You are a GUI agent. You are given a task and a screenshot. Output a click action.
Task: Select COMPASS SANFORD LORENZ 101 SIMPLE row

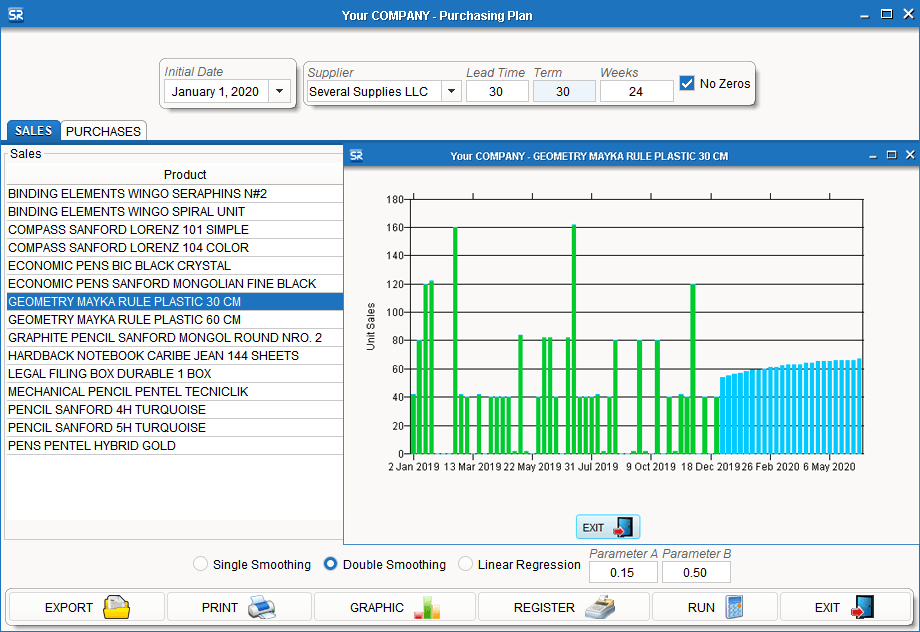pyautogui.click(x=174, y=229)
